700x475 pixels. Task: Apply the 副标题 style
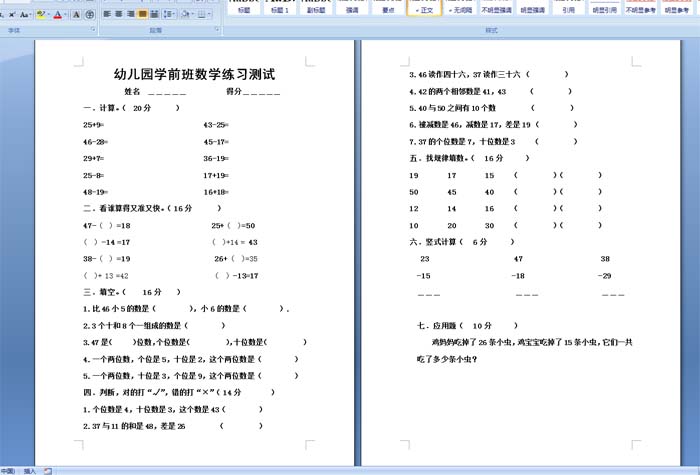(316, 7)
